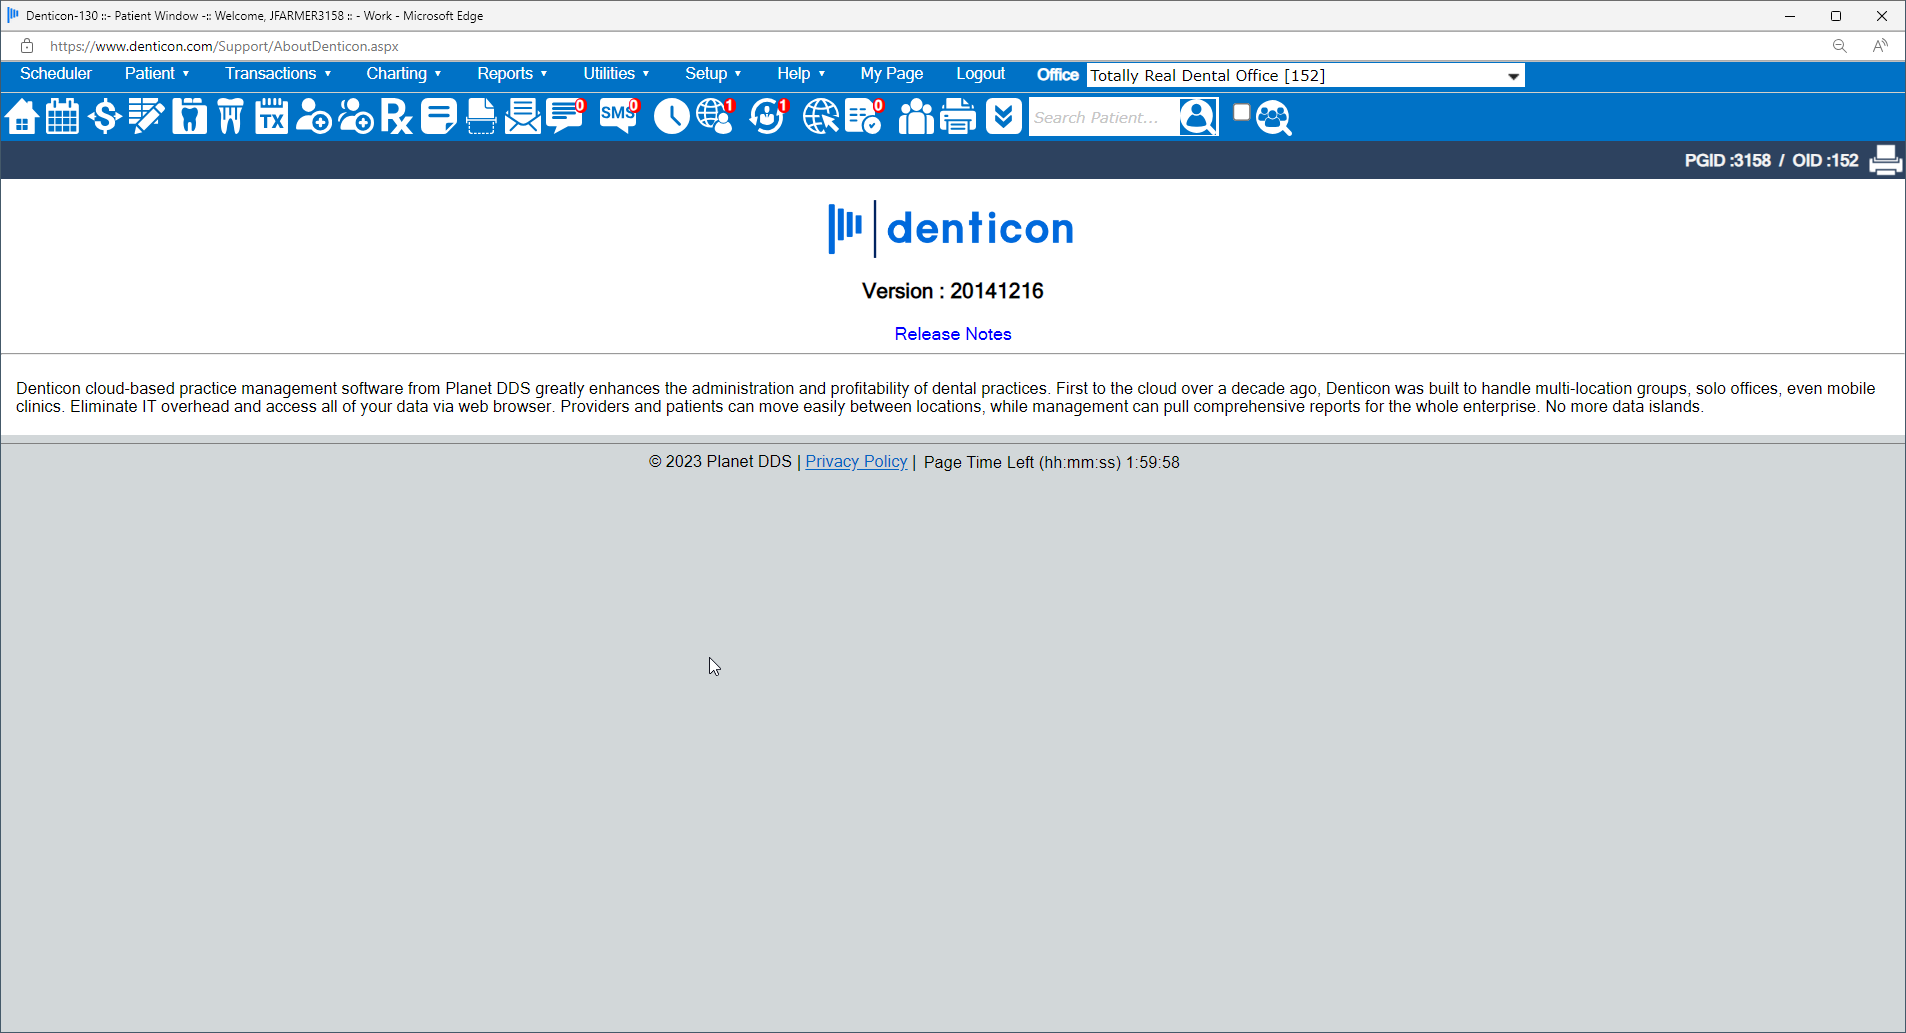This screenshot has height=1033, width=1906.
Task: Go to the Home icon in toolbar
Action: tap(22, 117)
